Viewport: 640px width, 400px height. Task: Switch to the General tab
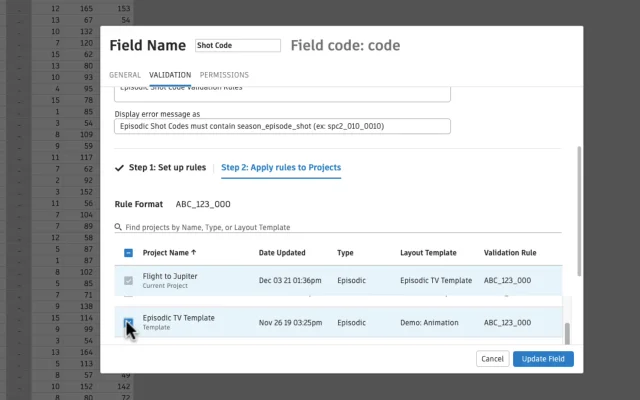[124, 75]
